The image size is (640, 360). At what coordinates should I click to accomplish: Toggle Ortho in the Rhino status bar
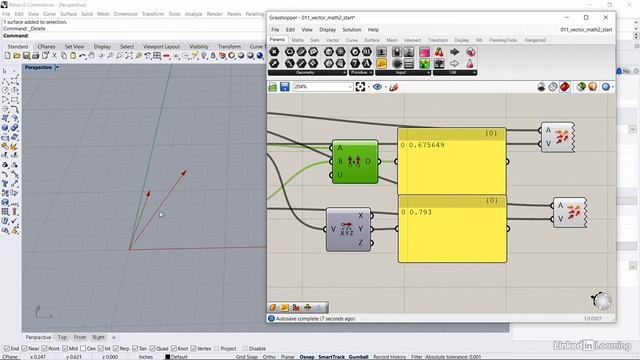[269, 357]
